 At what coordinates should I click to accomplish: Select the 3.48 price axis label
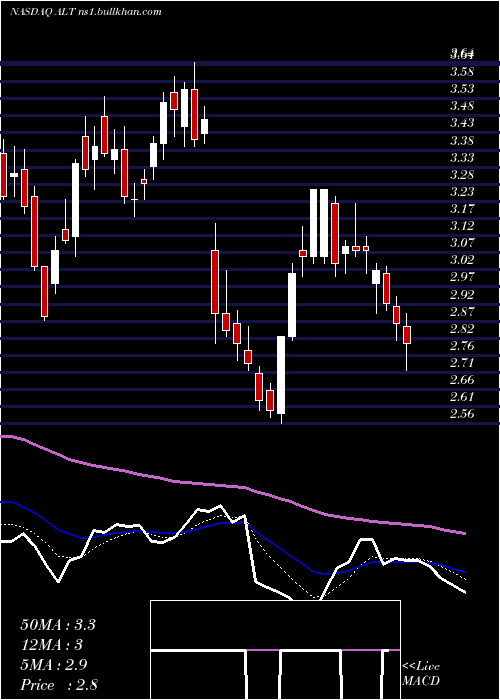pyautogui.click(x=462, y=106)
